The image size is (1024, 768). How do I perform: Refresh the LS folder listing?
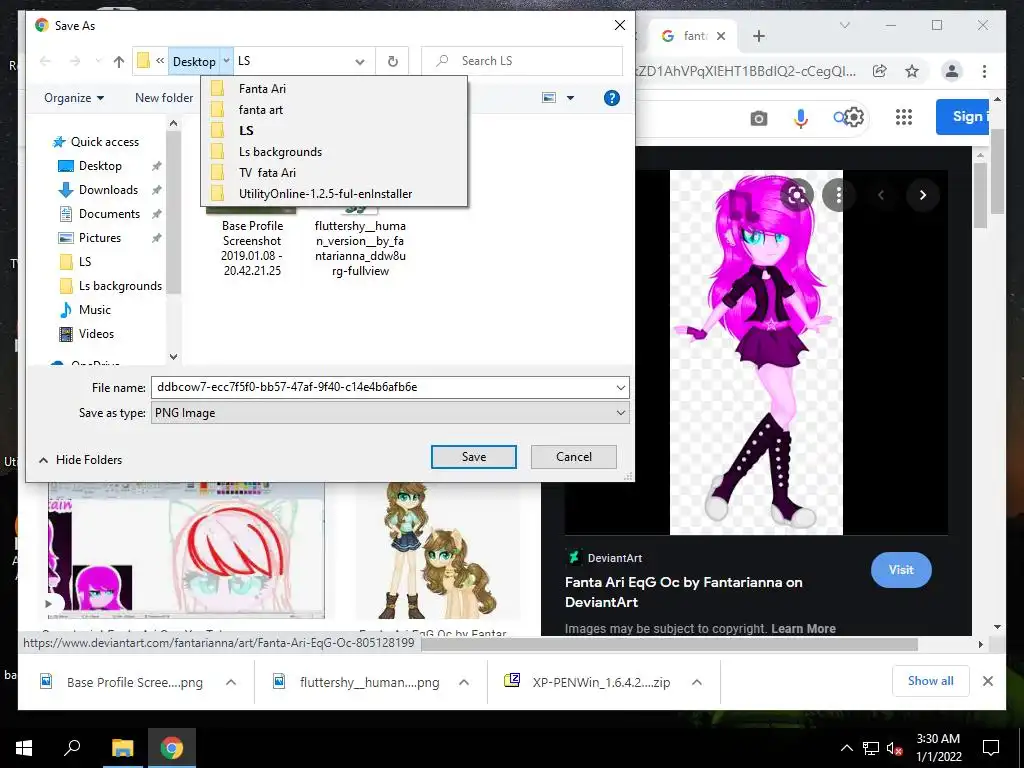click(392, 61)
